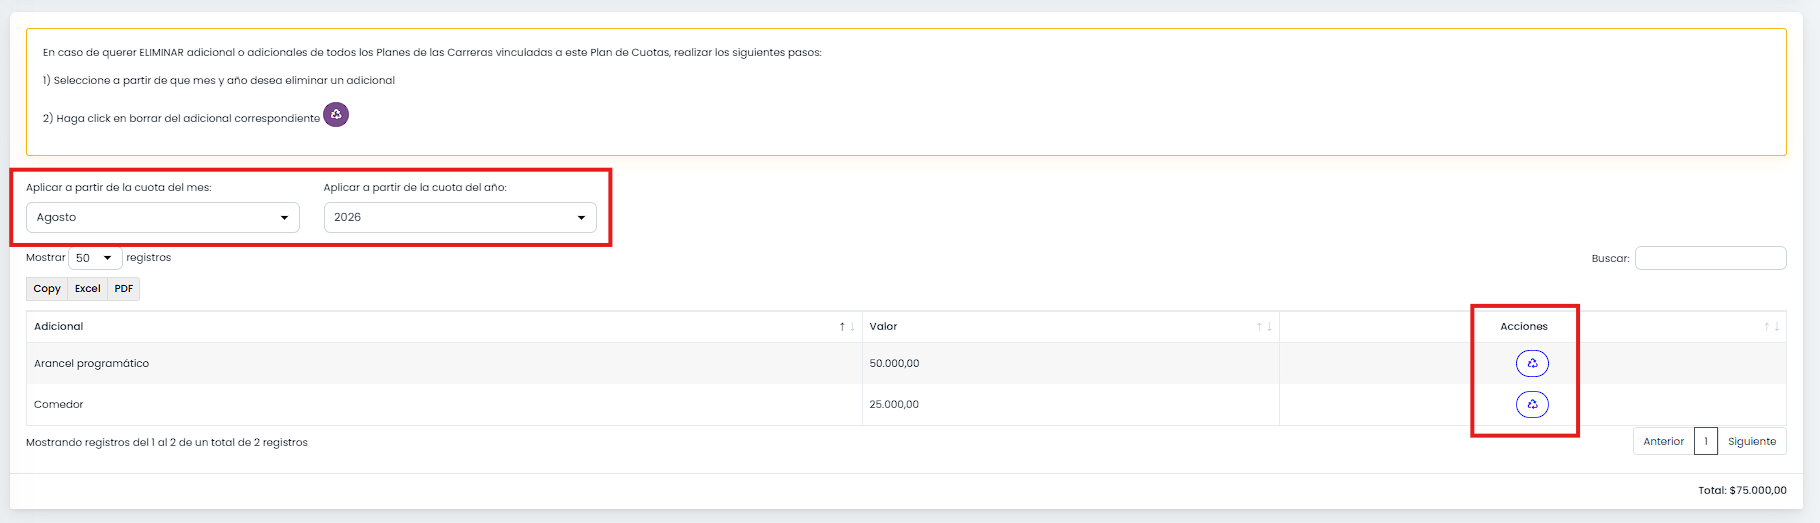The height and width of the screenshot is (523, 1820).
Task: Select the Comedor cell
Action: coord(444,404)
